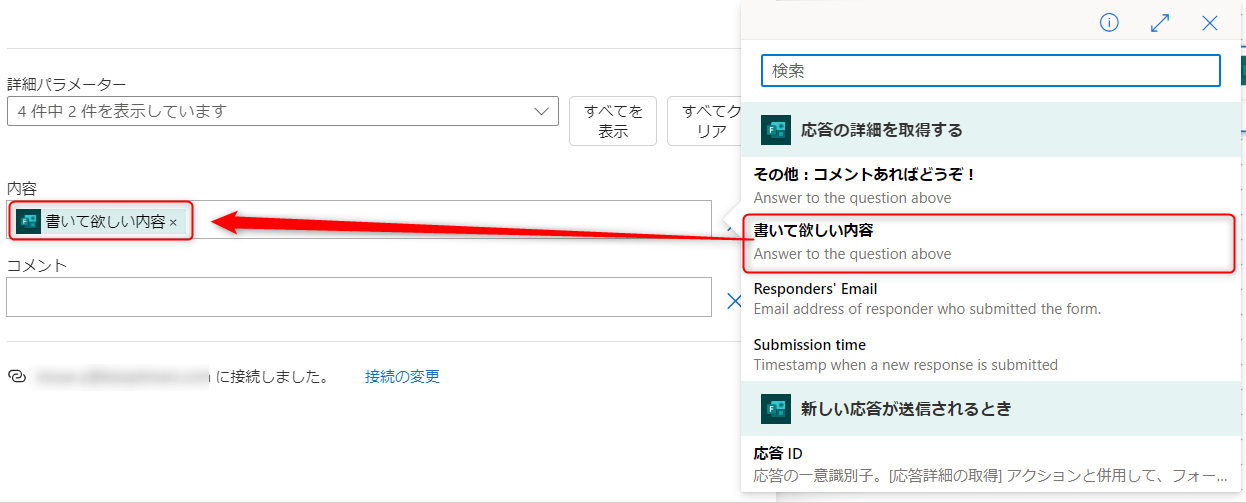This screenshot has height=503, width=1246.
Task: Click Forms icon beside 応答の詳細を取得する
Action: (x=776, y=130)
